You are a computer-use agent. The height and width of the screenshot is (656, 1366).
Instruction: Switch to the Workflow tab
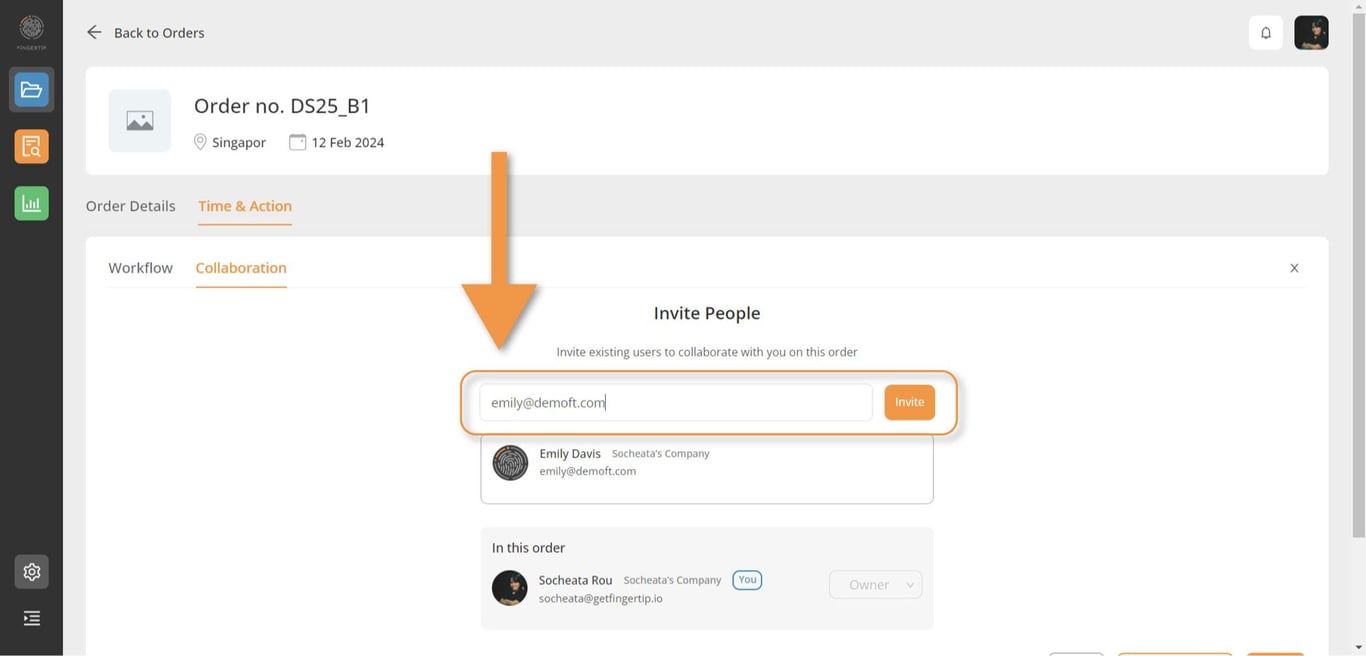pyautogui.click(x=140, y=268)
